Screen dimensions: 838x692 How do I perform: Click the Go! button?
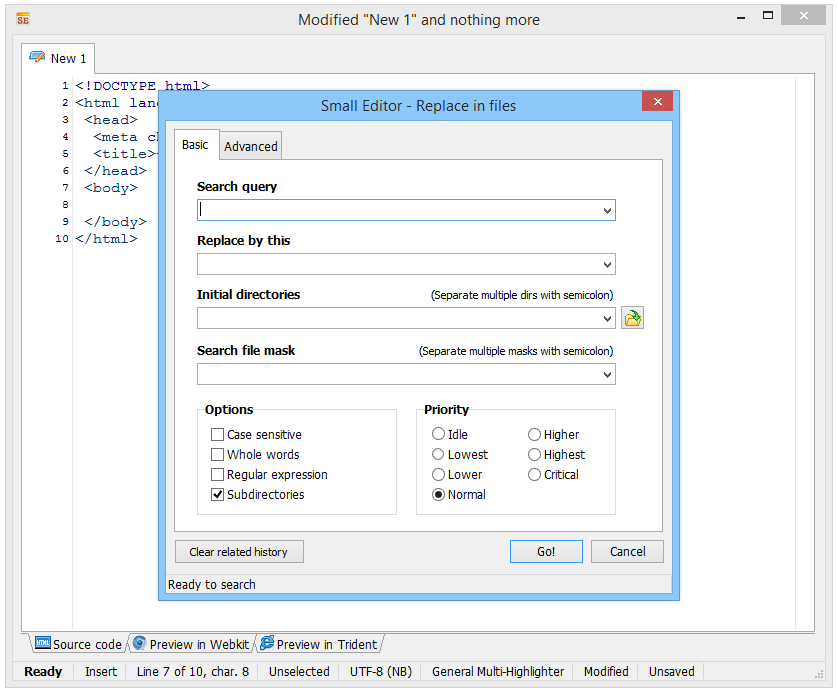546,551
